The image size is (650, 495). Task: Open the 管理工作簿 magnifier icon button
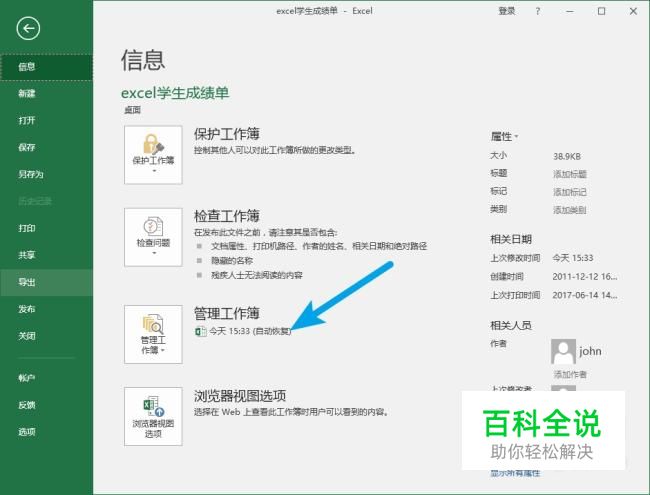(x=153, y=335)
